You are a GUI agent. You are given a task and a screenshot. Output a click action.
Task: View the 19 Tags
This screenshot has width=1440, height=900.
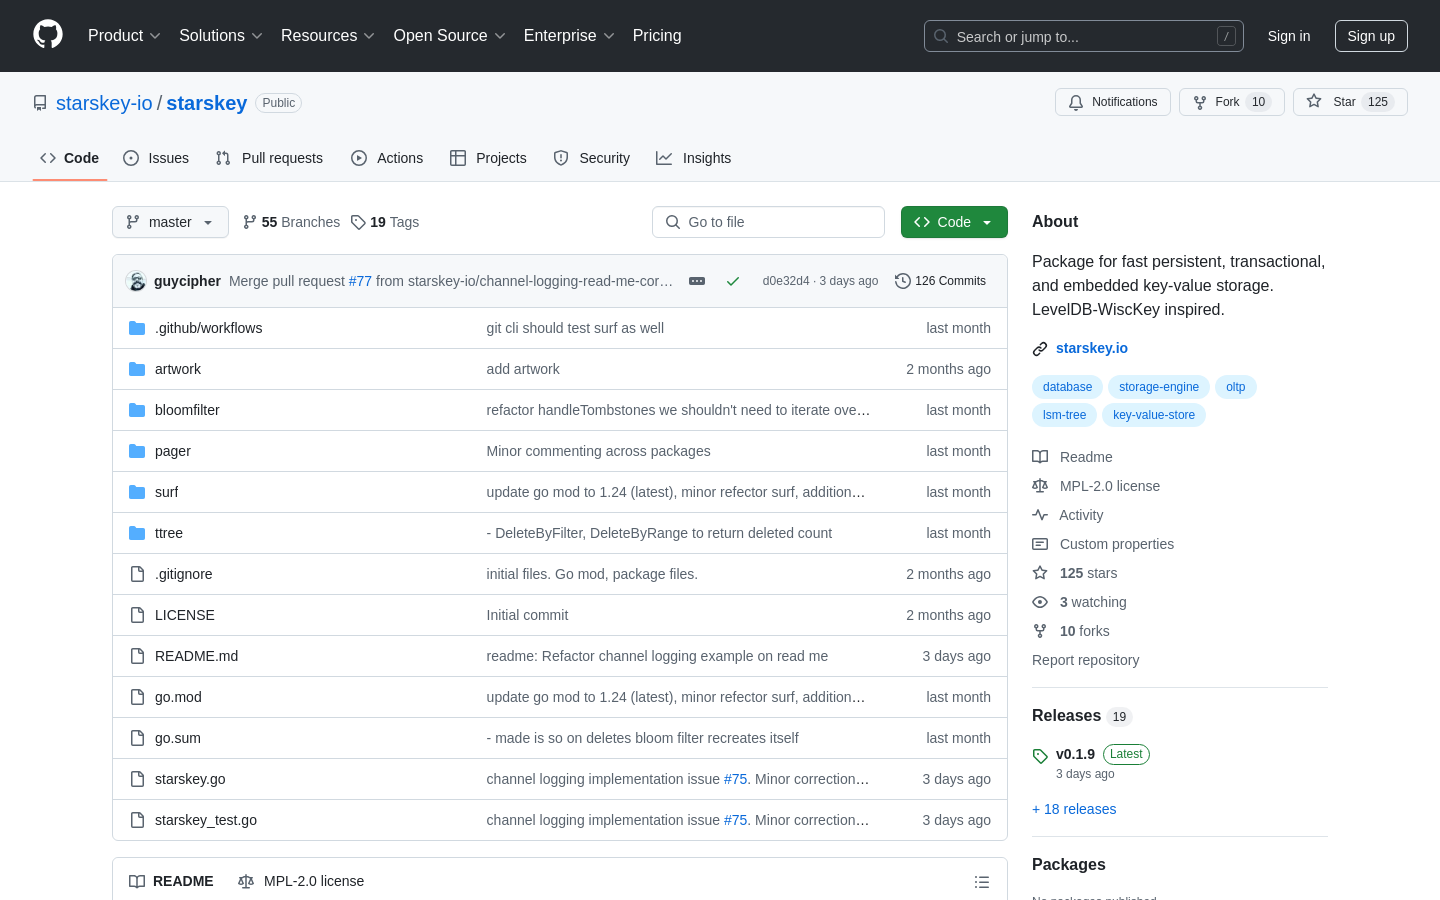click(385, 222)
